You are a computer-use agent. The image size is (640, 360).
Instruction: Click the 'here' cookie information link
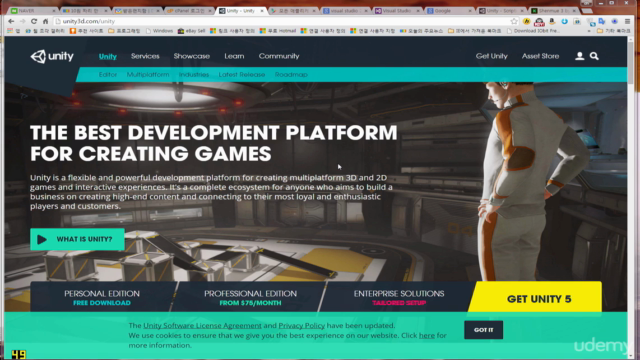point(427,336)
